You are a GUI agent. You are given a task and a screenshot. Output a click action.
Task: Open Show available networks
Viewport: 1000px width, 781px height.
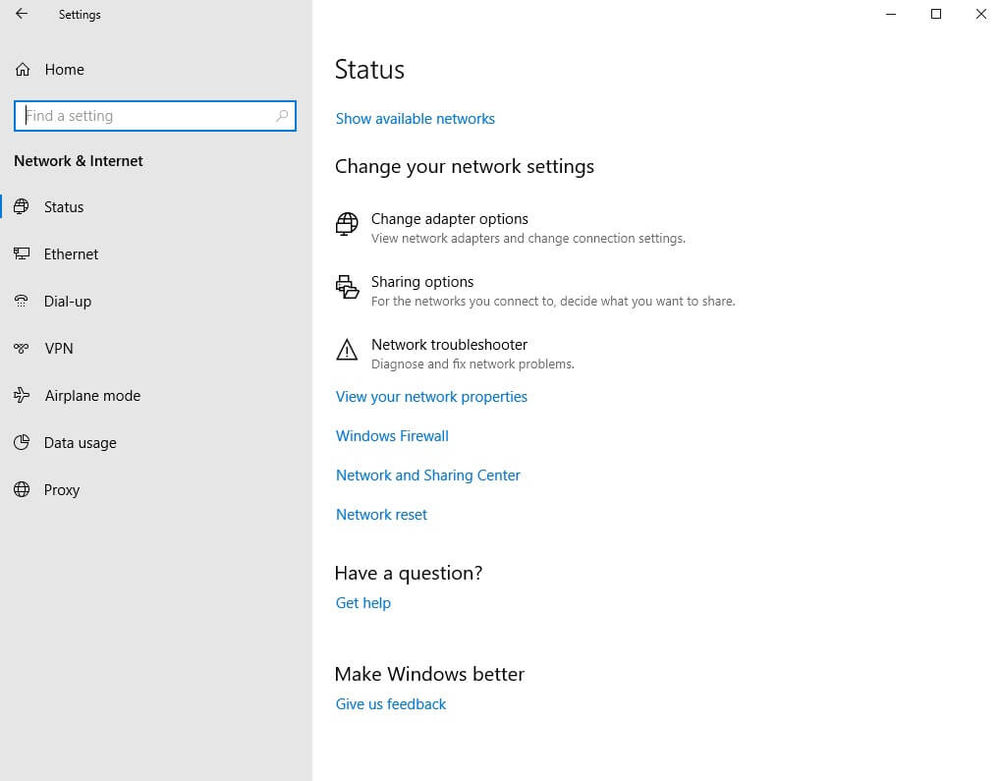415,118
